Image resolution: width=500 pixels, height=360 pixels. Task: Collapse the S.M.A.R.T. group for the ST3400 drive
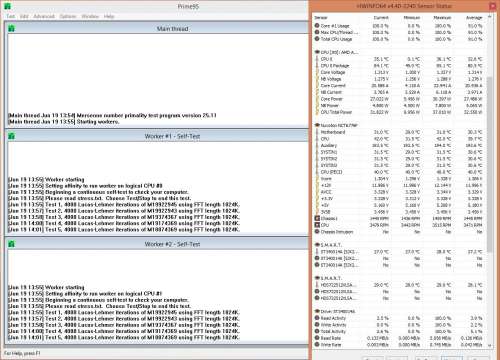click(317, 245)
